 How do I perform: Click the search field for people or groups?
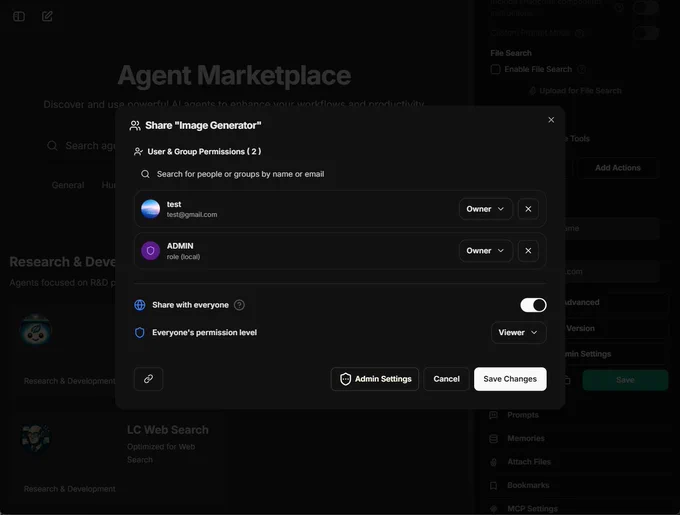click(340, 174)
